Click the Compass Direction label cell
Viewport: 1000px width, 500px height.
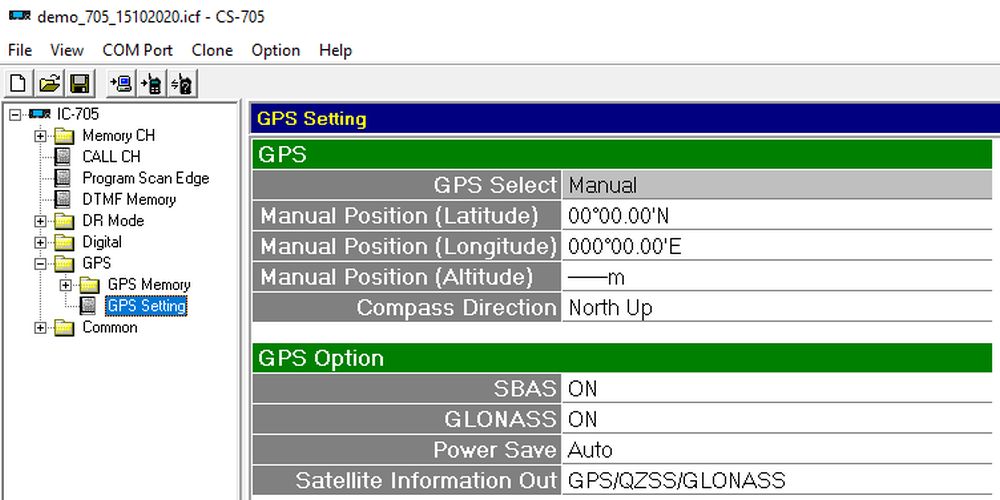tap(407, 307)
